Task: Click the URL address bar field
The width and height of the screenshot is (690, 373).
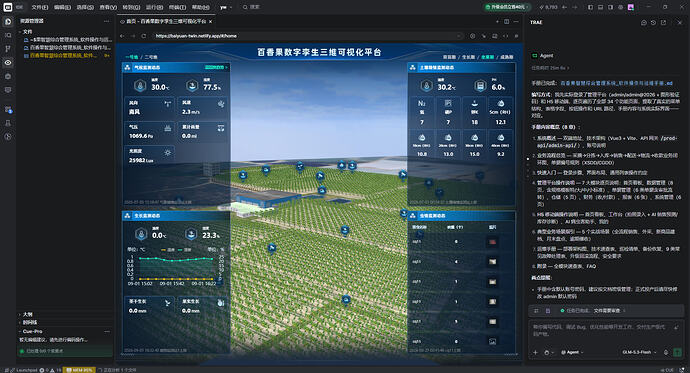Action: click(307, 36)
